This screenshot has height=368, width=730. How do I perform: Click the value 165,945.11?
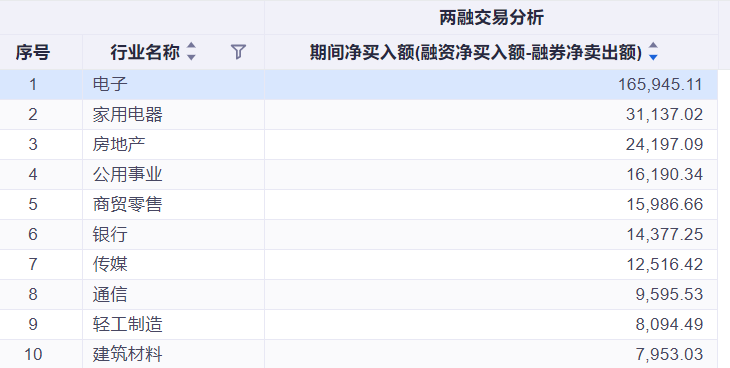pos(660,85)
